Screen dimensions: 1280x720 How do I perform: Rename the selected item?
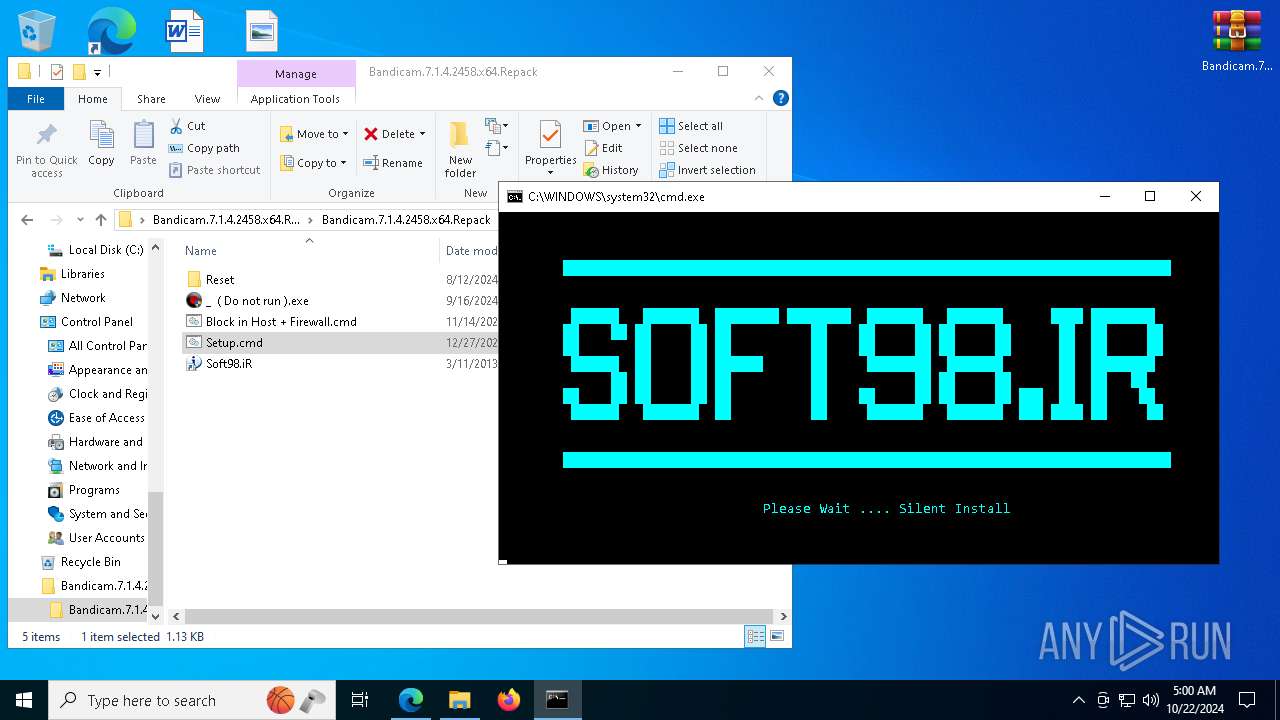click(393, 163)
